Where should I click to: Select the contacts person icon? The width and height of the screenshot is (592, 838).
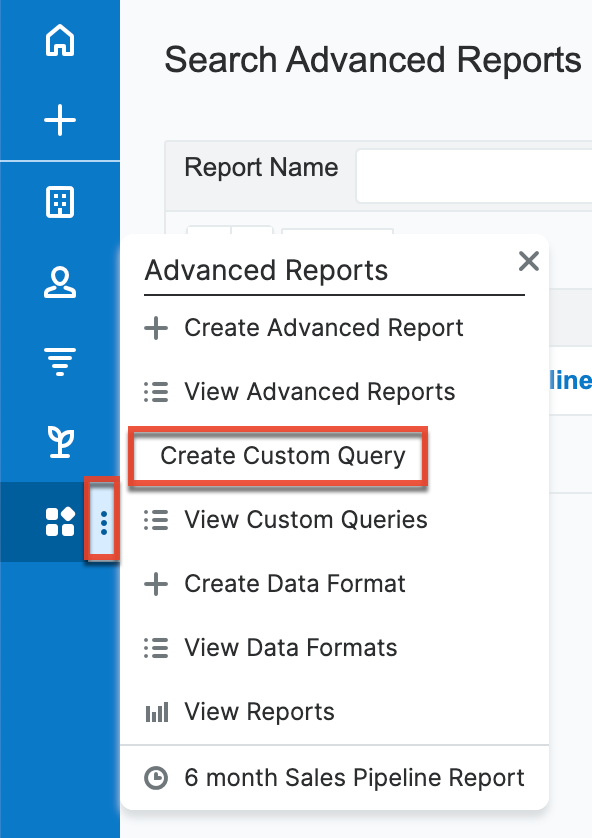coord(60,284)
